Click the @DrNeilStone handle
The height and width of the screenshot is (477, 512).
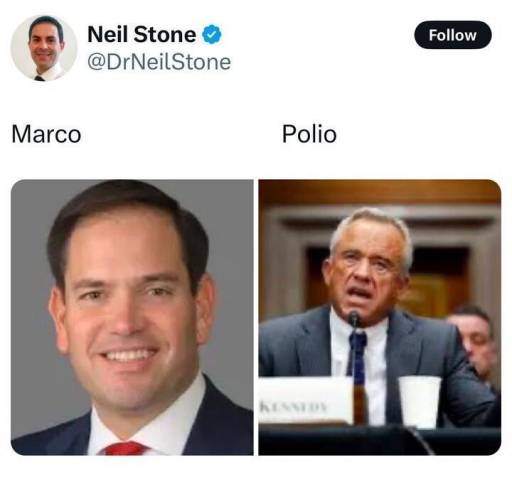(x=159, y=62)
